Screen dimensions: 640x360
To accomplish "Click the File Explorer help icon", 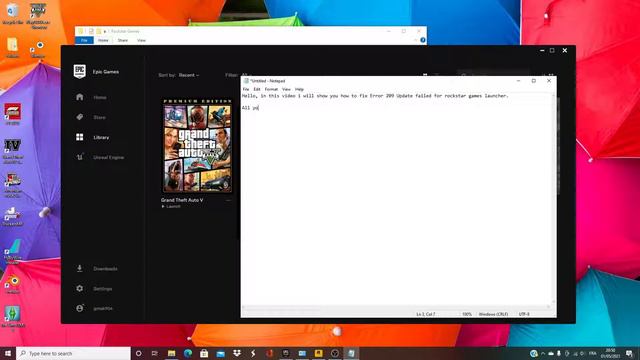I will 423,40.
